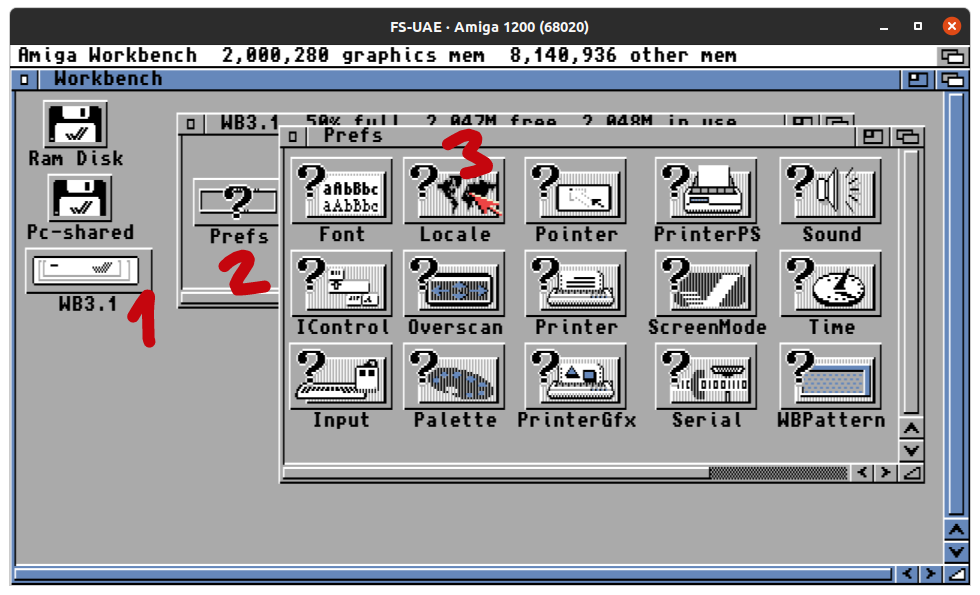The image size is (980, 595).
Task: Click the Workbench window close gadget
Action: [24, 79]
